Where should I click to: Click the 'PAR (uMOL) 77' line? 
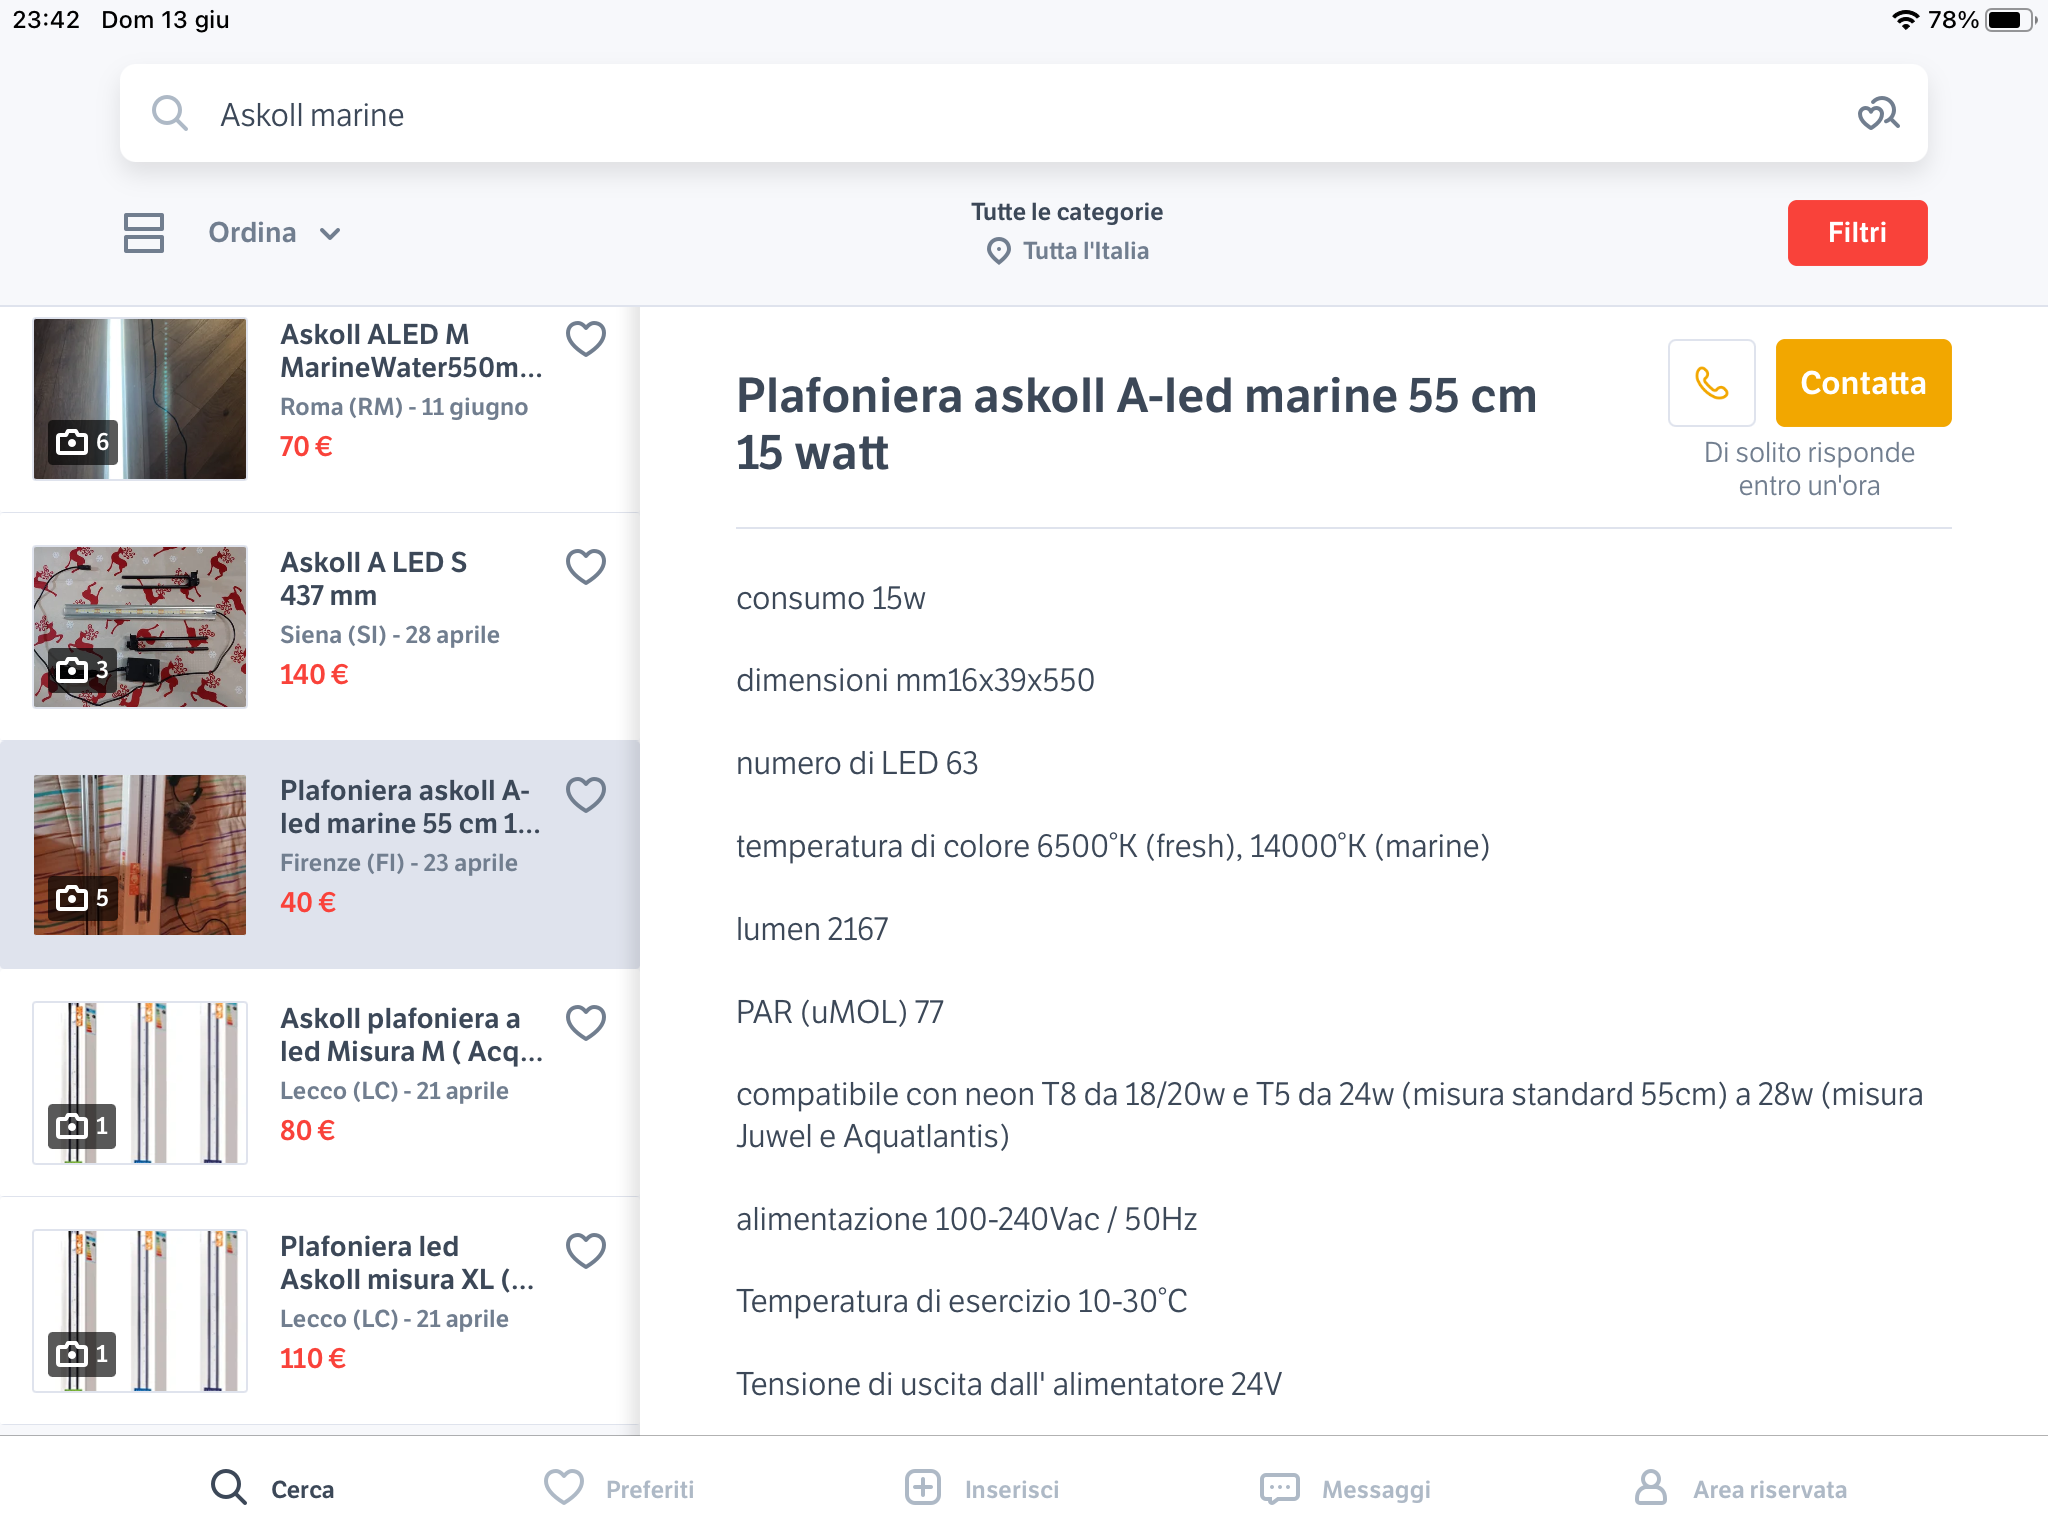click(840, 1012)
